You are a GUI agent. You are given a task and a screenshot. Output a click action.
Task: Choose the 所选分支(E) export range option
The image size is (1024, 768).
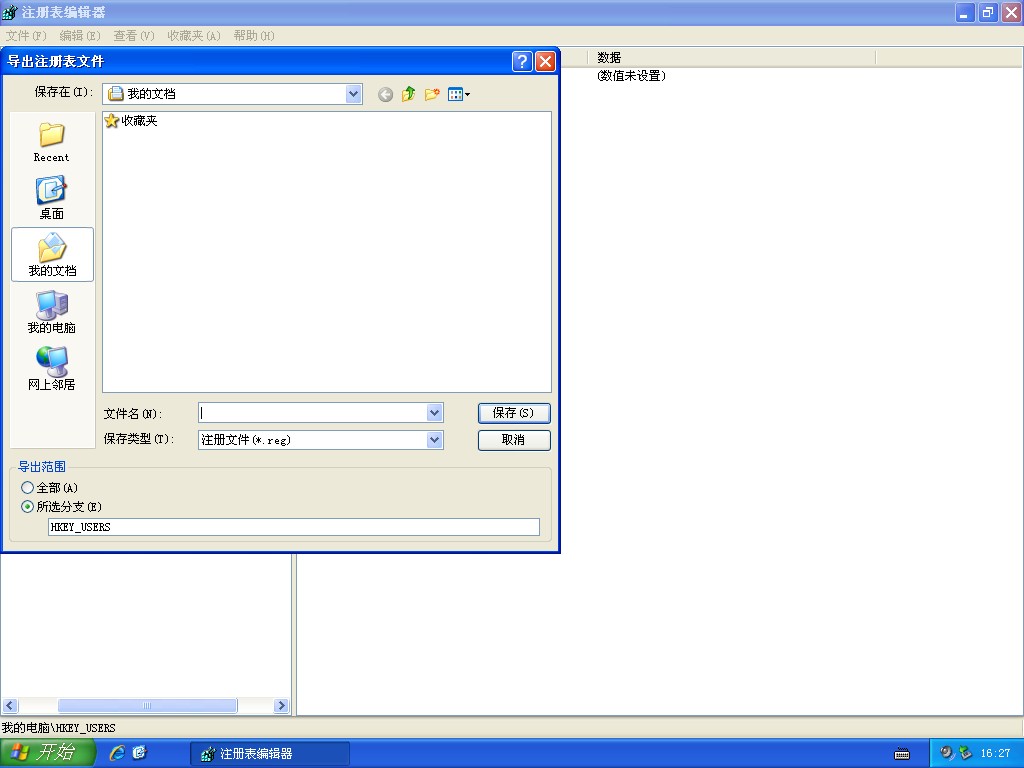[x=61, y=507]
